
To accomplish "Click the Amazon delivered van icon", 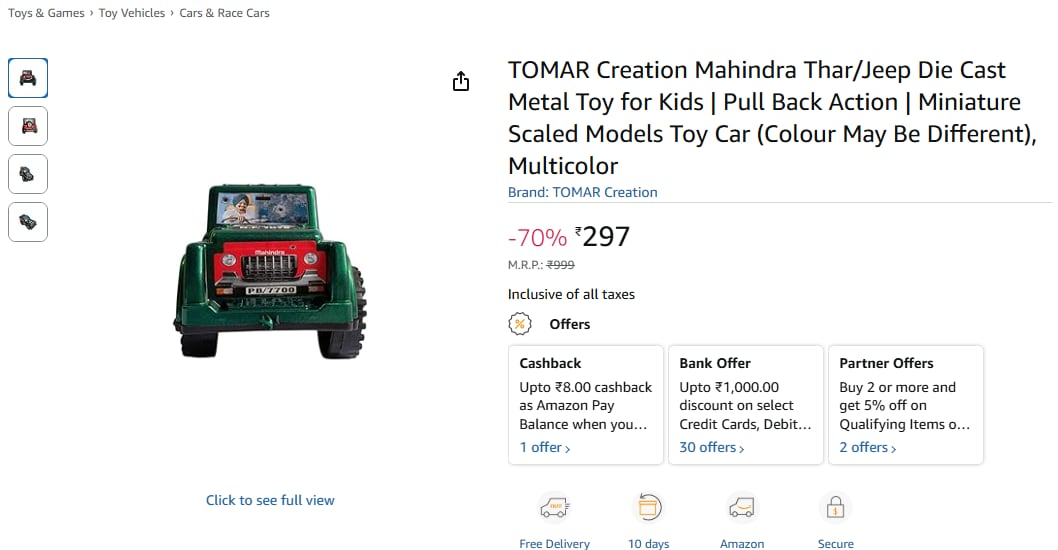I will point(741,508).
